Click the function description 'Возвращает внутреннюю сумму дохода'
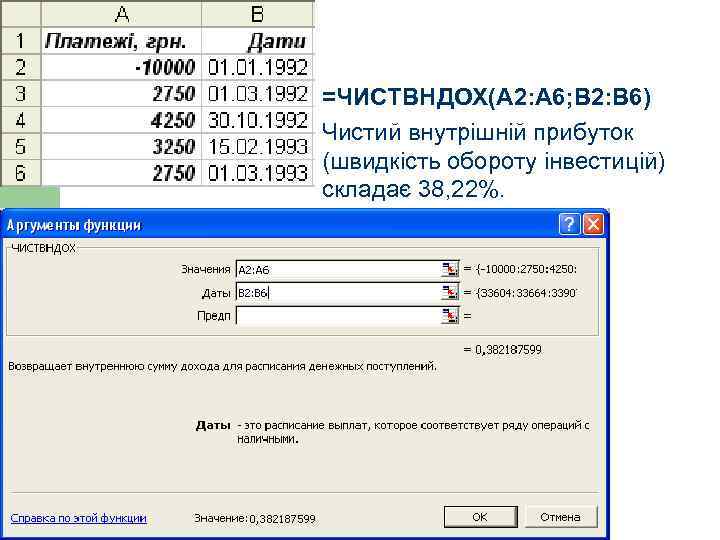The image size is (720, 540). click(222, 366)
